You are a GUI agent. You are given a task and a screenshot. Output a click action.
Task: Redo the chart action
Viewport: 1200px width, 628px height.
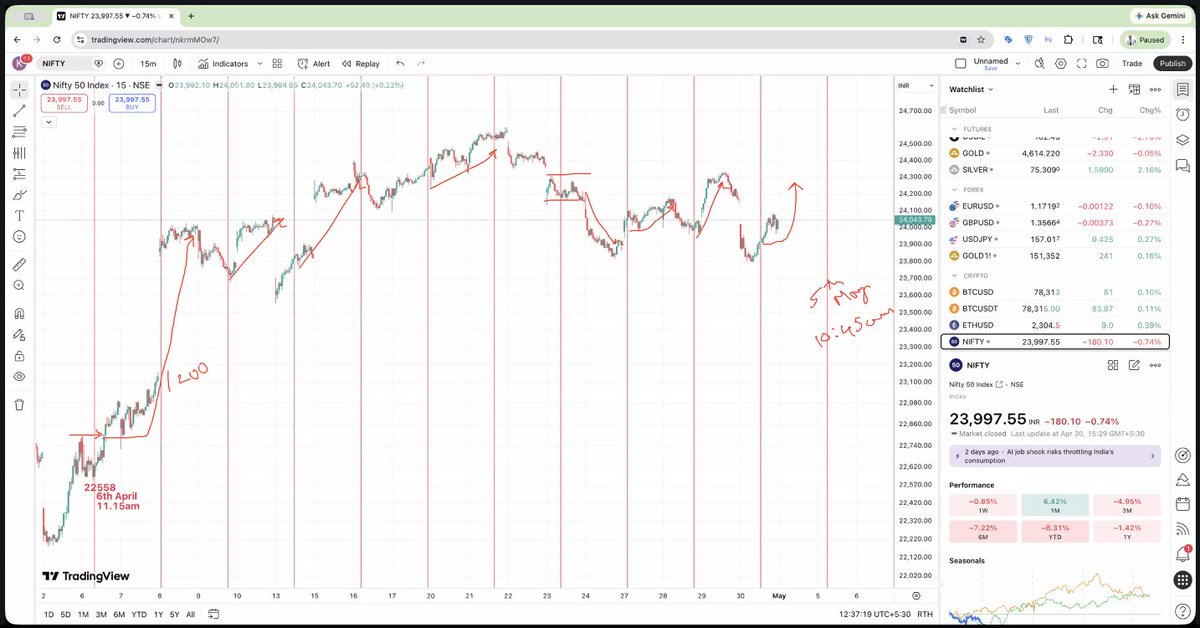[421, 63]
